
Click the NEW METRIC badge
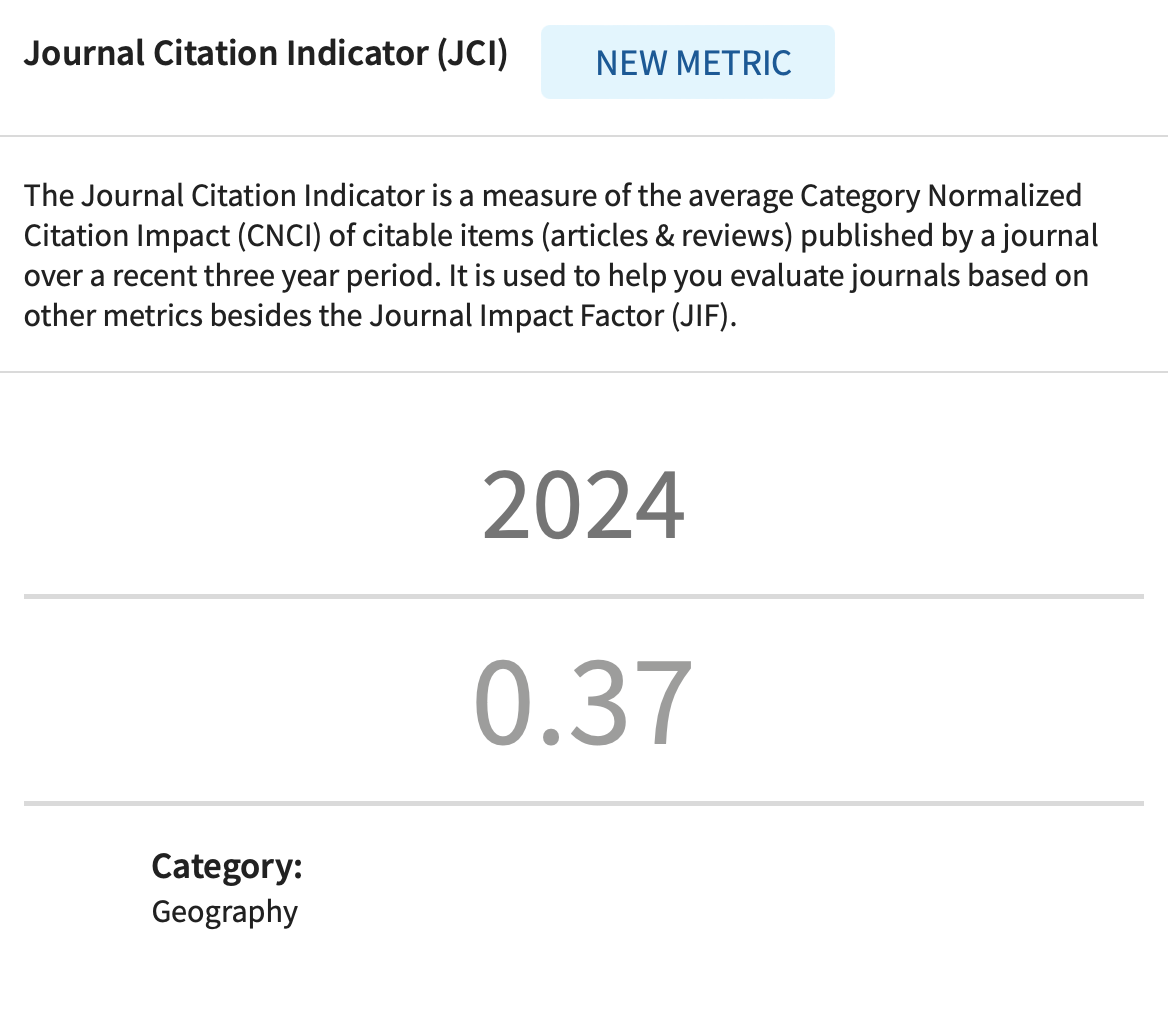pyautogui.click(x=688, y=62)
